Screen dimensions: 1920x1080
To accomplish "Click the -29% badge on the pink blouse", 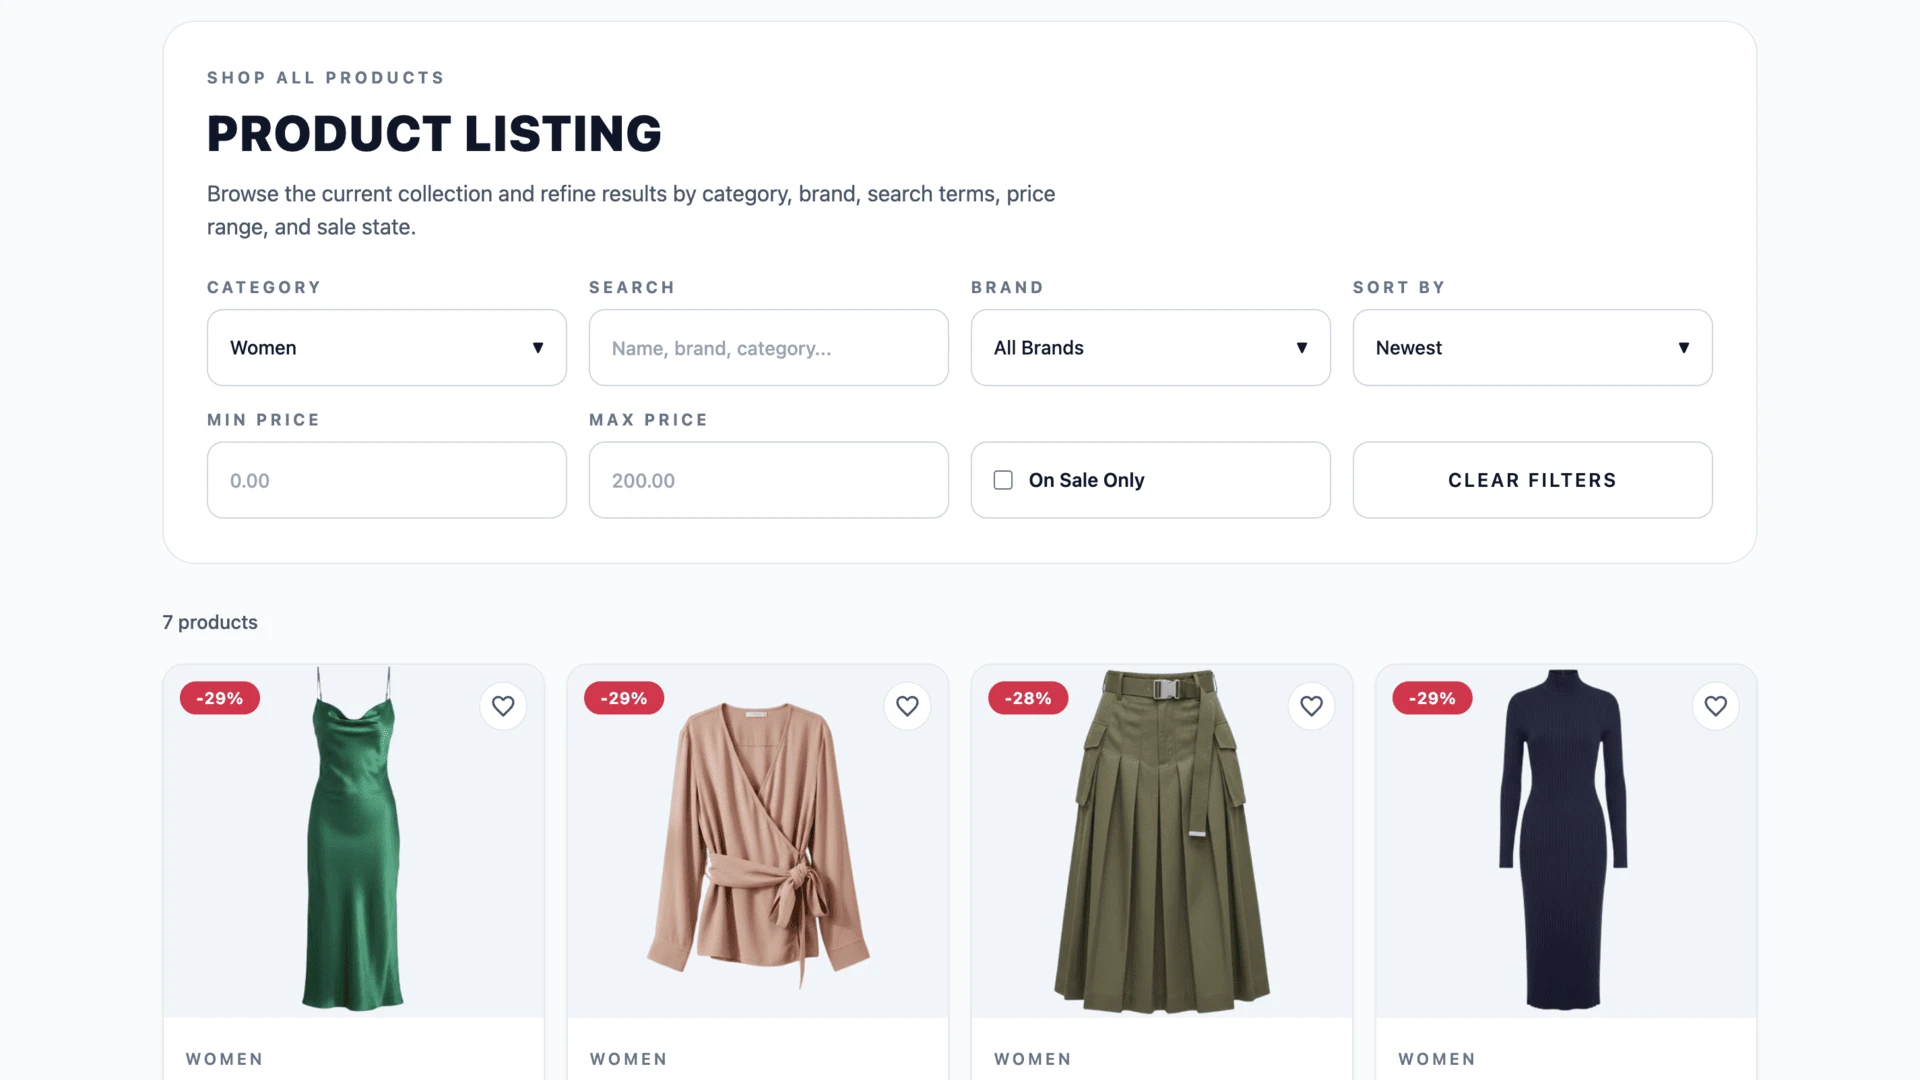I will point(624,698).
